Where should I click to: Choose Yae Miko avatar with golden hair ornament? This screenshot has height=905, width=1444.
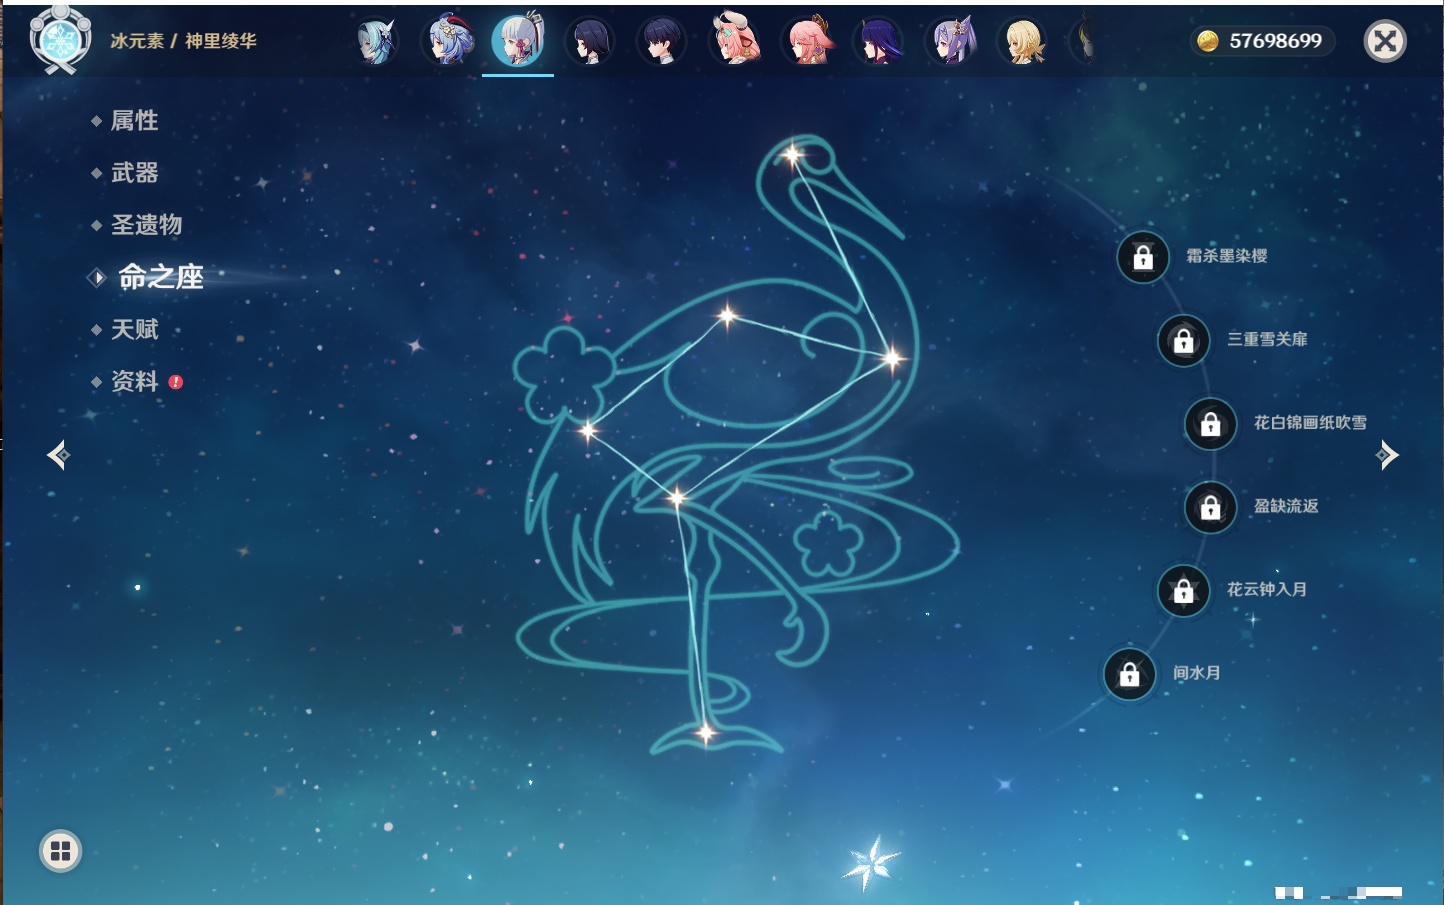807,42
